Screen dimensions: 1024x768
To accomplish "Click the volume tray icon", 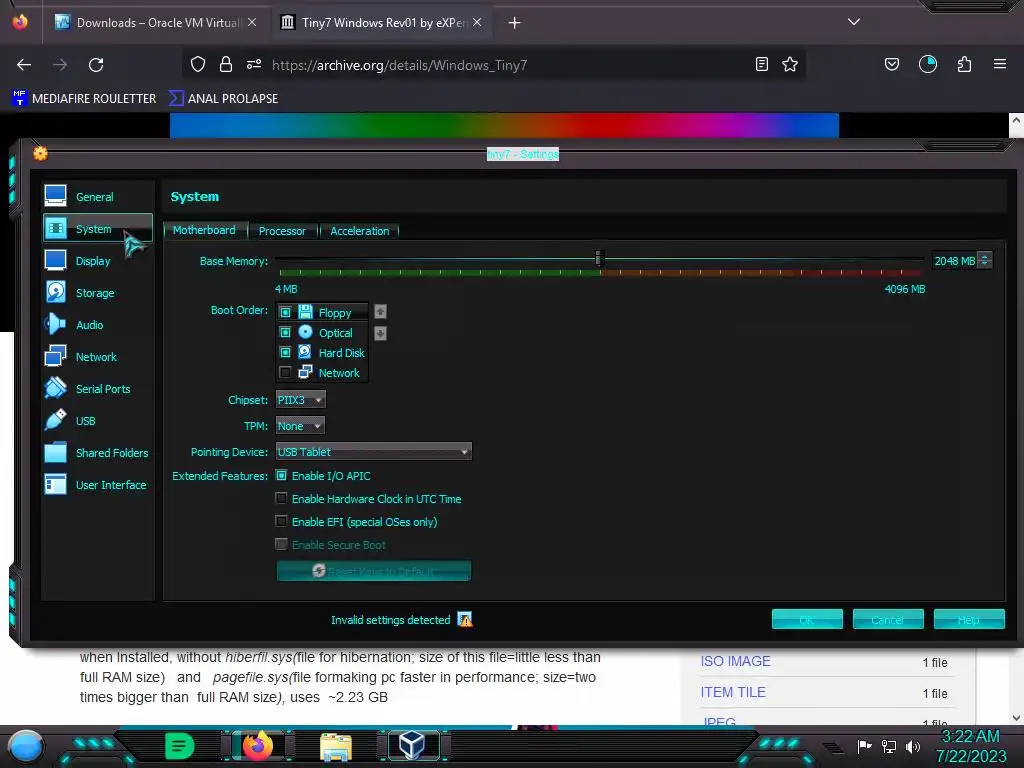I will tap(912, 746).
